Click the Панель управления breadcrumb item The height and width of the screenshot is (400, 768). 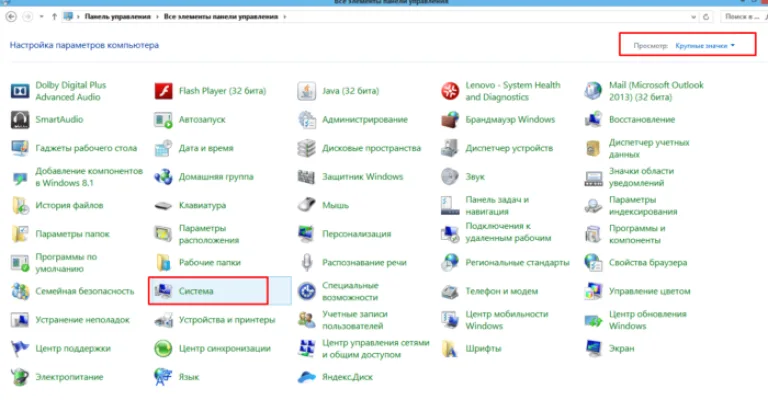118,17
